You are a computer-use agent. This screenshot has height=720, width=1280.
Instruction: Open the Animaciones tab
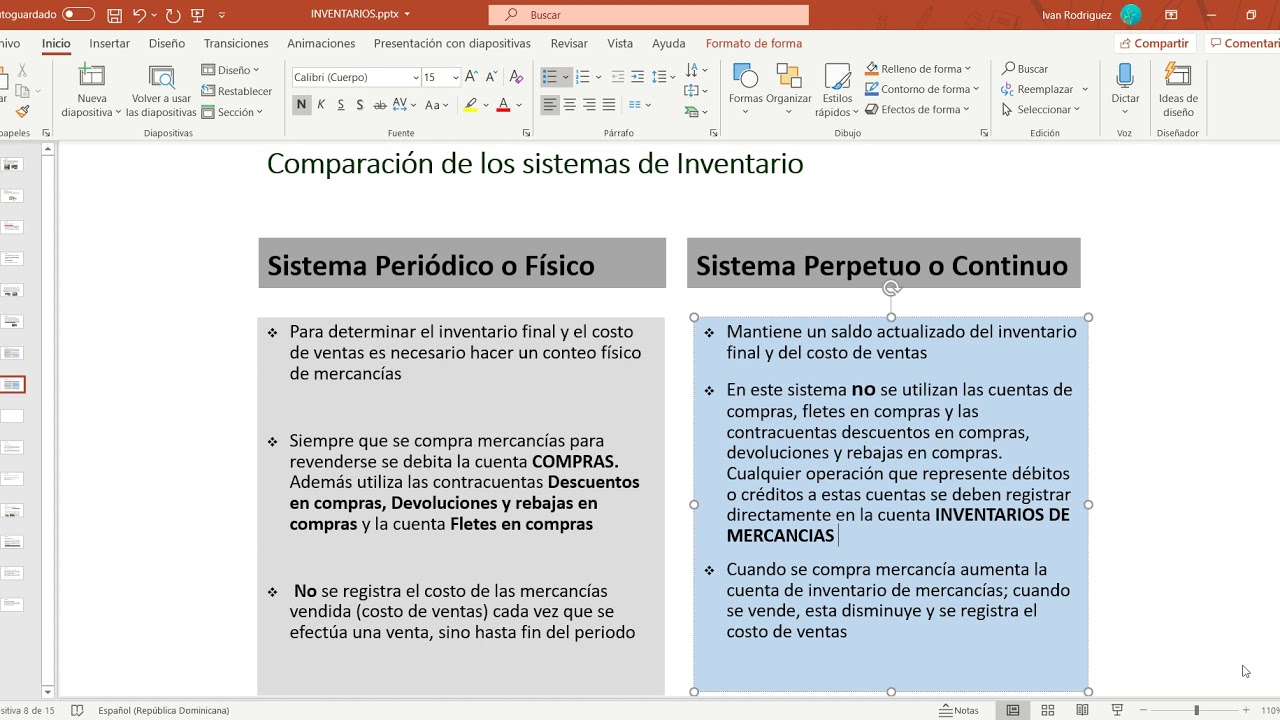click(x=321, y=44)
